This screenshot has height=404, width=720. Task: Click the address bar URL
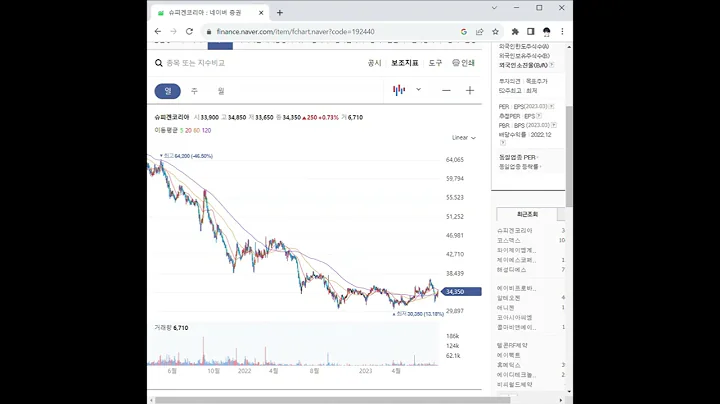[x=295, y=32]
